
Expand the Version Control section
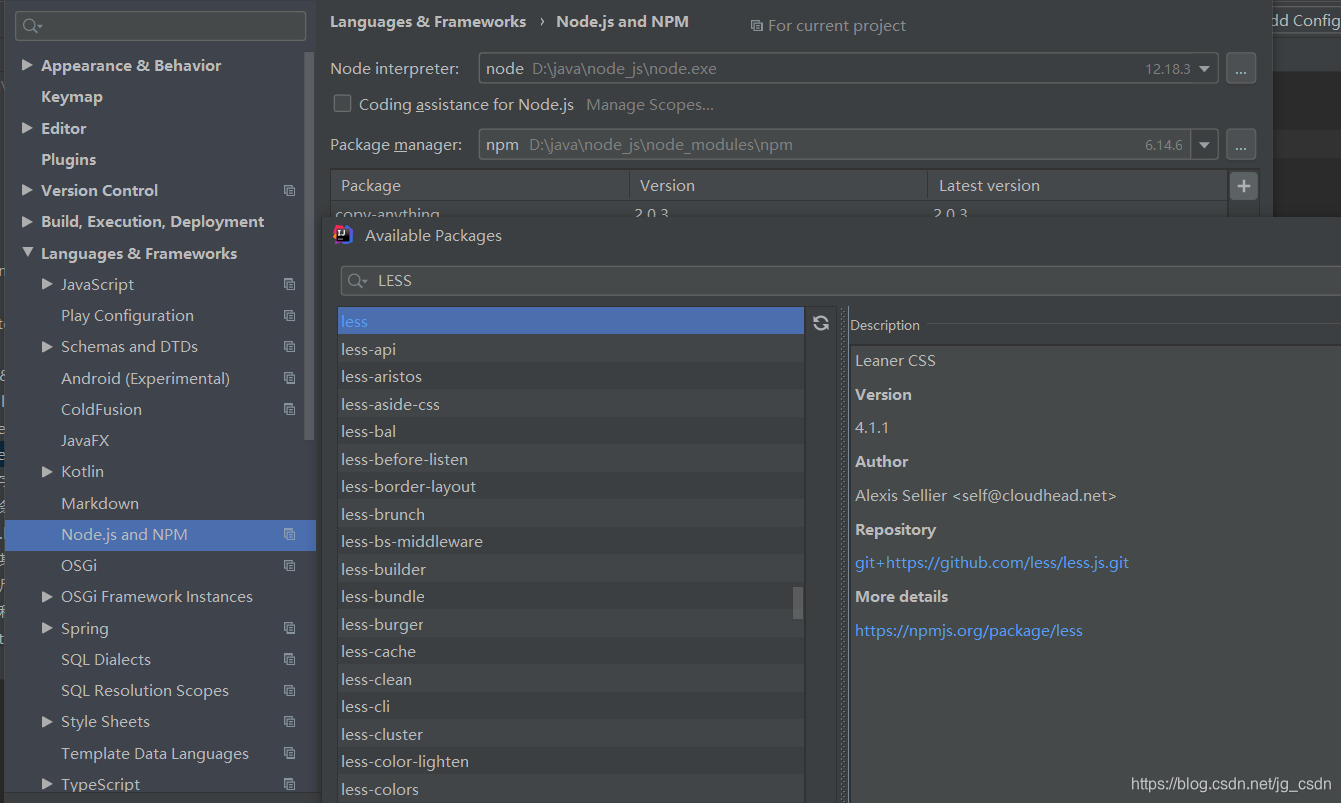[27, 191]
